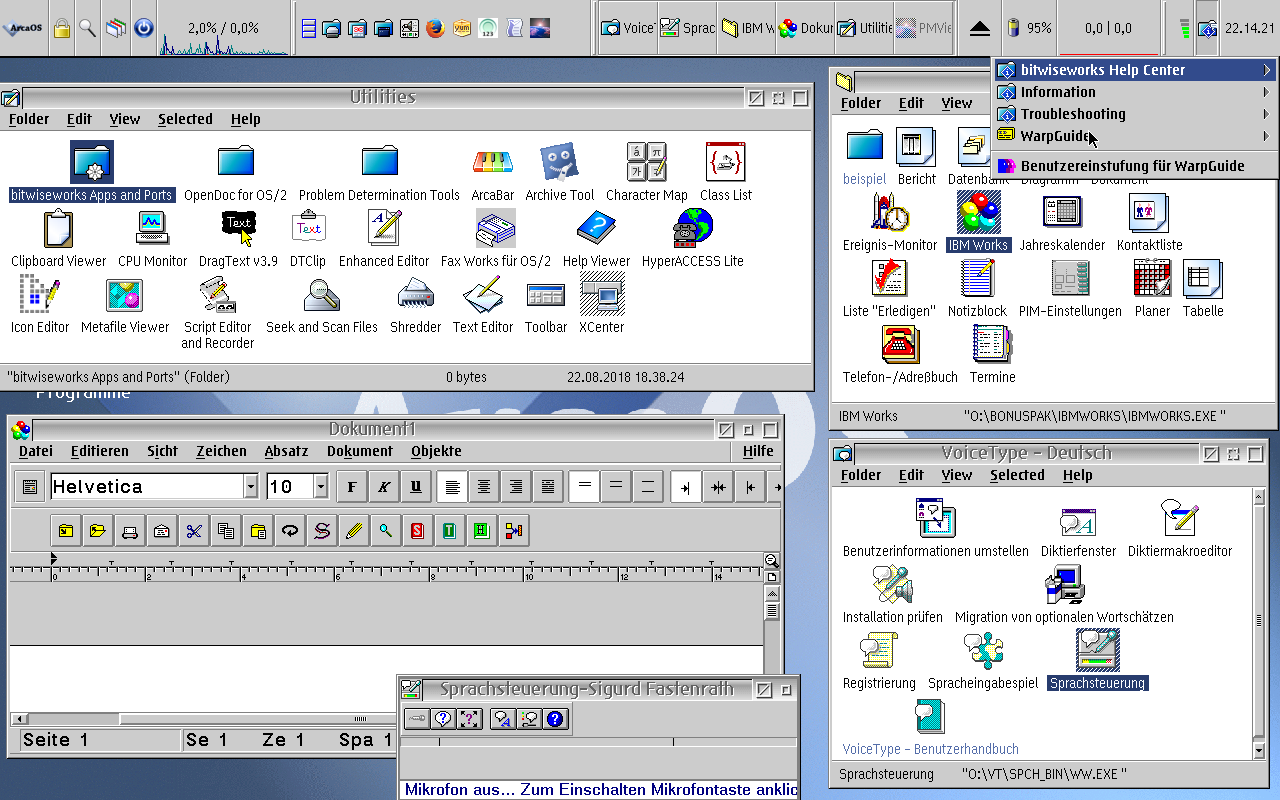1280x800 pixels.
Task: Open the Selected menu in Utilities
Action: [x=185, y=119]
